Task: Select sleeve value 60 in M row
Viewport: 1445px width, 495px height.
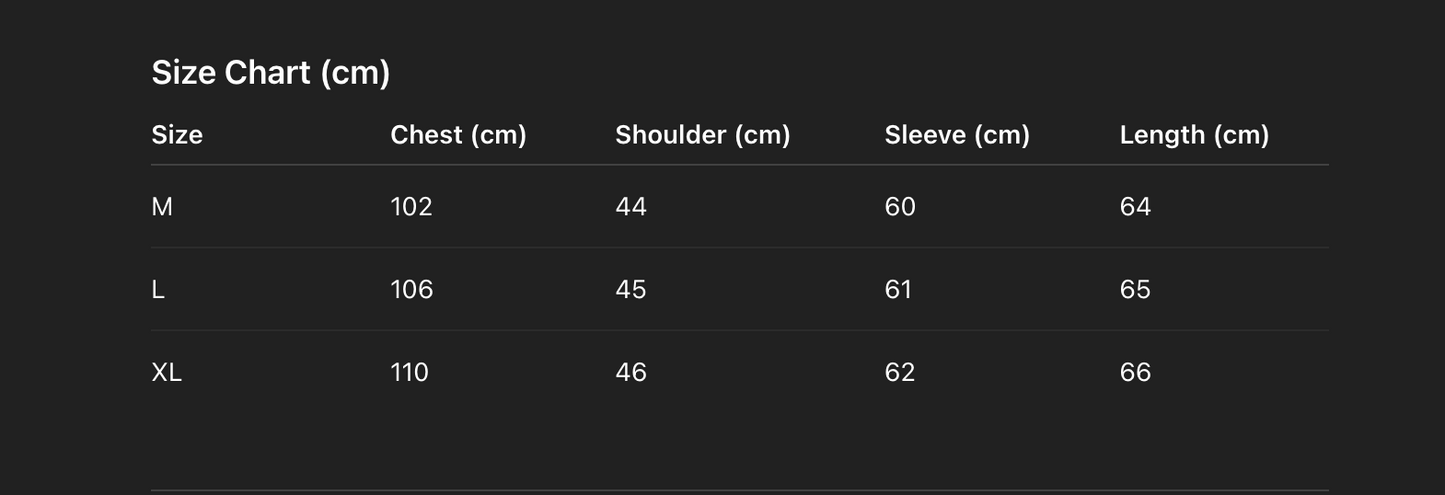Action: (x=900, y=207)
